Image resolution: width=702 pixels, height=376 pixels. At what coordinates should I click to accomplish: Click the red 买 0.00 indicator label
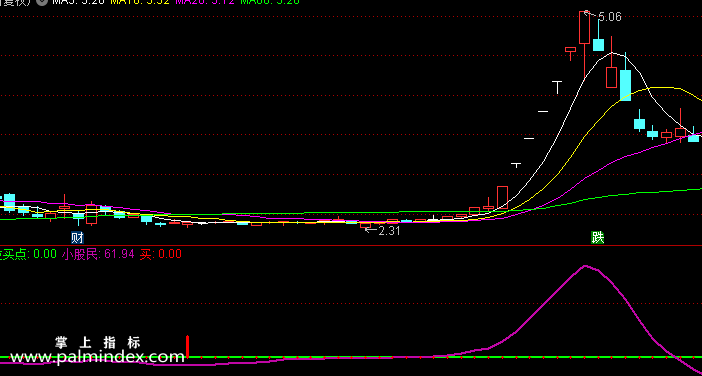[160, 254]
